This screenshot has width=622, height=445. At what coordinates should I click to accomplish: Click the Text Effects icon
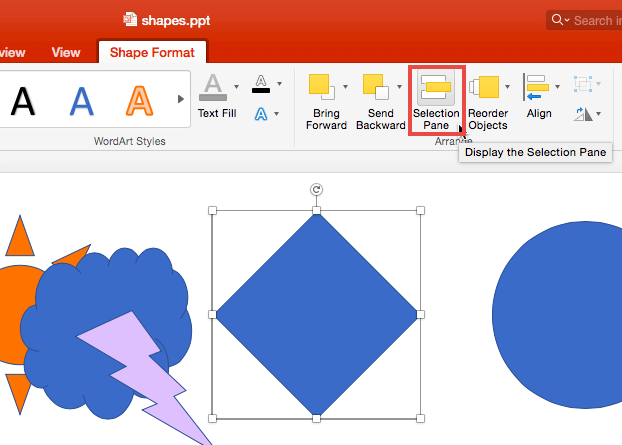click(x=260, y=114)
